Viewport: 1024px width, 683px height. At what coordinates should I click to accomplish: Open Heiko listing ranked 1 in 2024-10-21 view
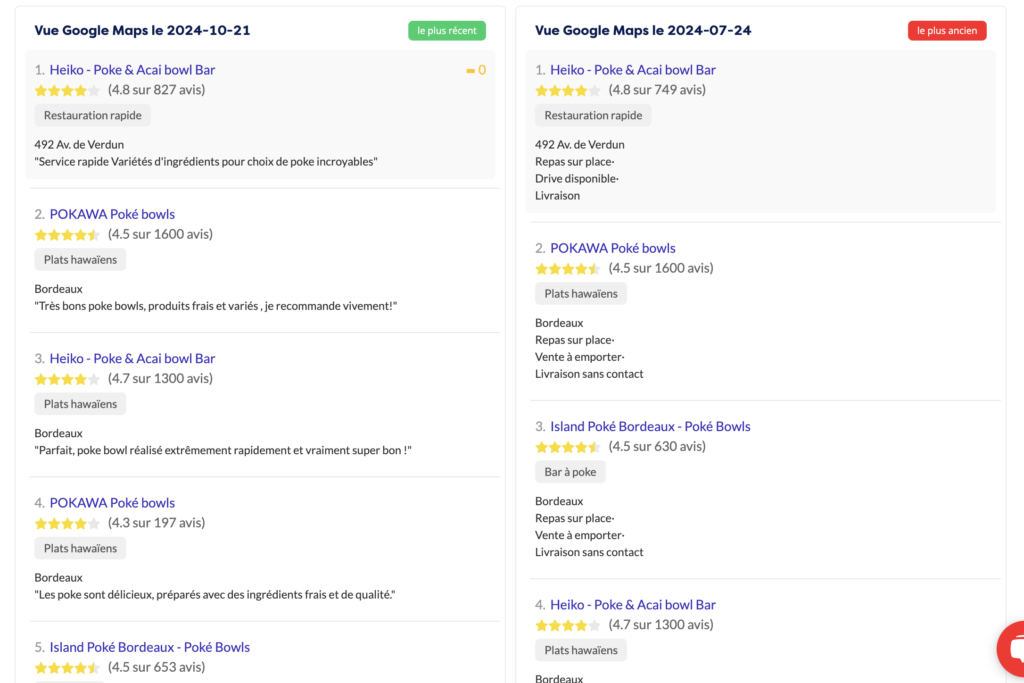point(132,70)
